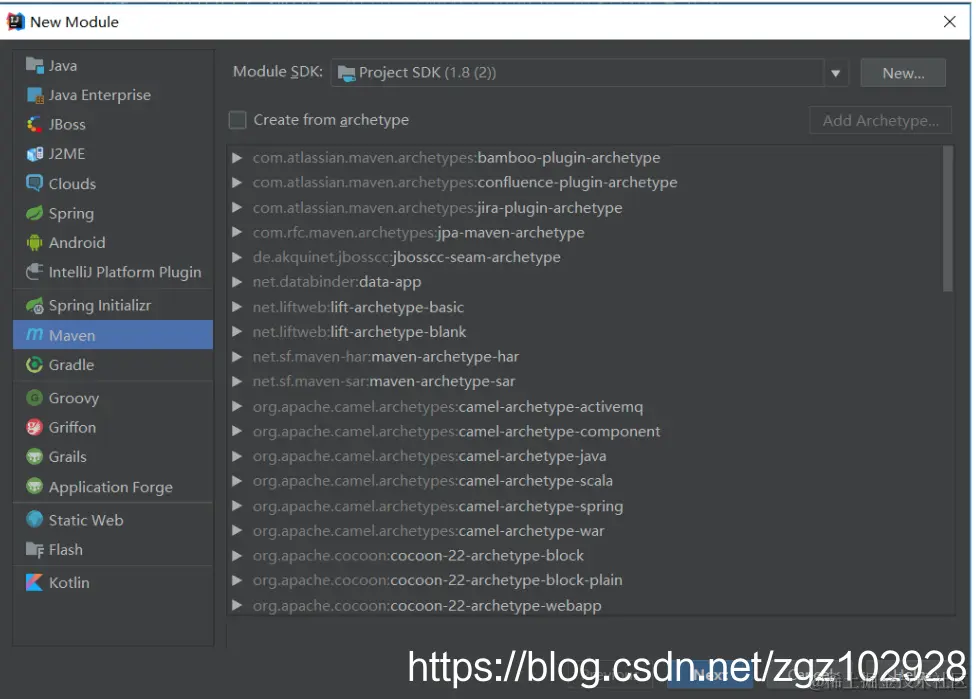Select camel-archetype-java row text

[429, 456]
